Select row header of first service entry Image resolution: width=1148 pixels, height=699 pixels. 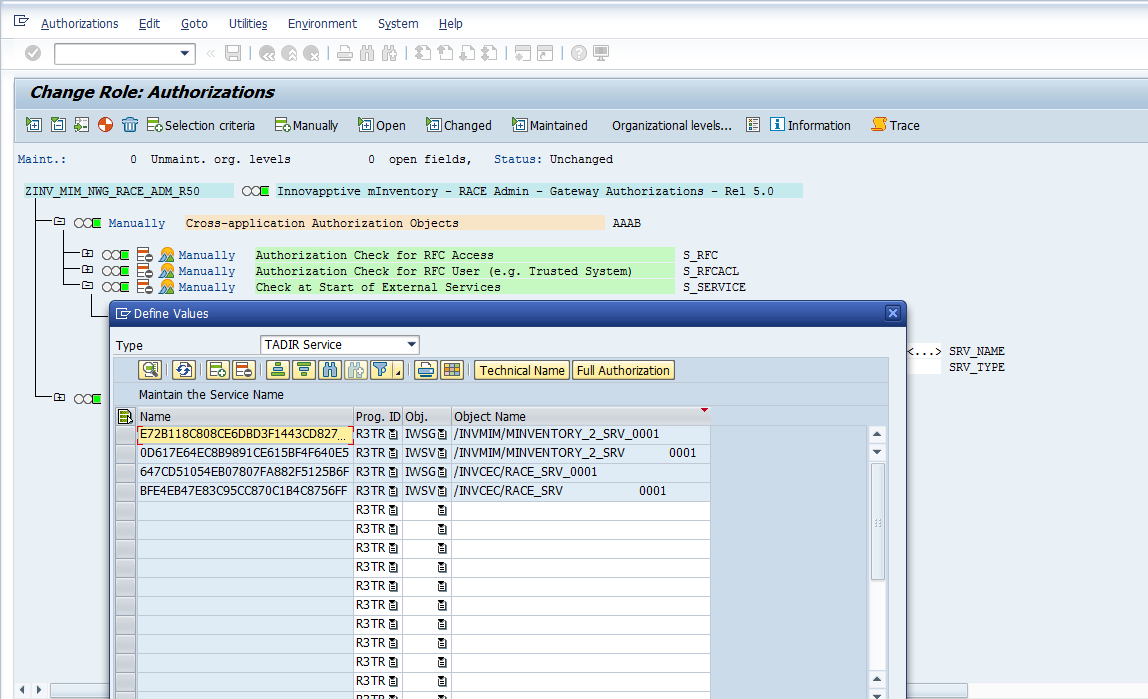pos(125,435)
